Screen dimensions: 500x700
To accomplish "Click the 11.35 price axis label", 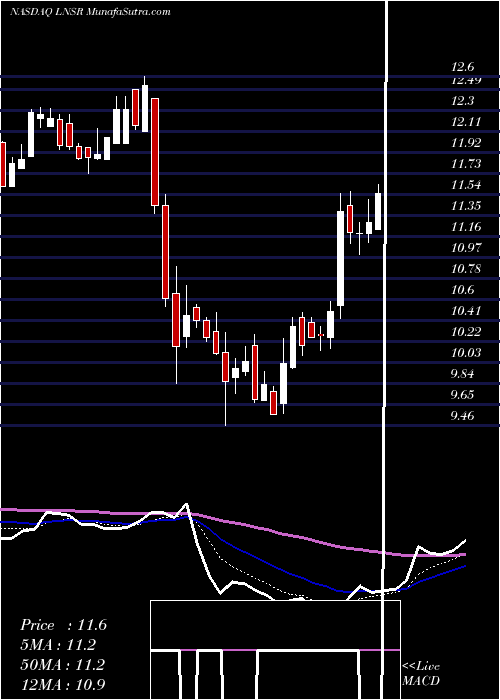I will click(x=466, y=206).
